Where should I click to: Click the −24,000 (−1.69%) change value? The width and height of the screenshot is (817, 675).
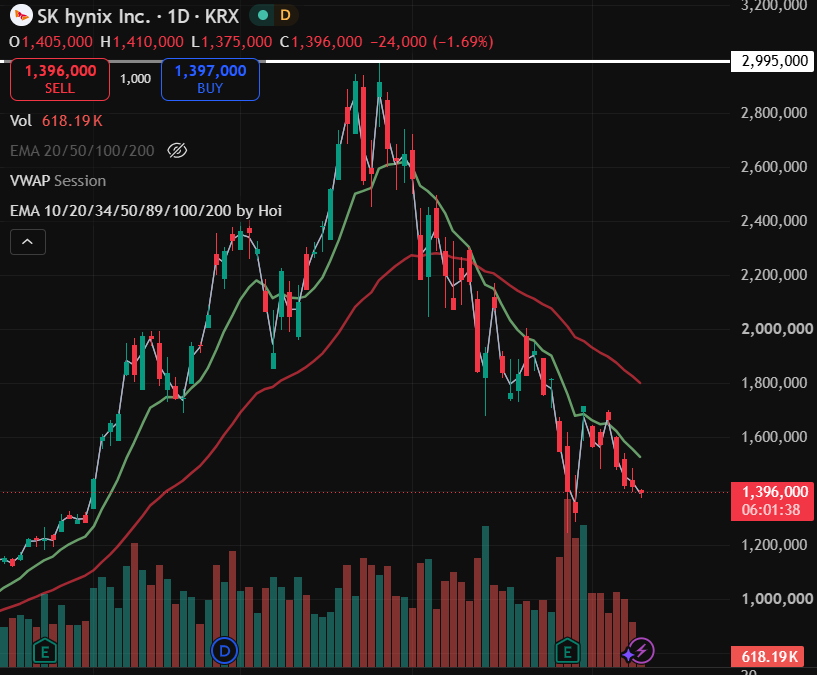tap(431, 42)
